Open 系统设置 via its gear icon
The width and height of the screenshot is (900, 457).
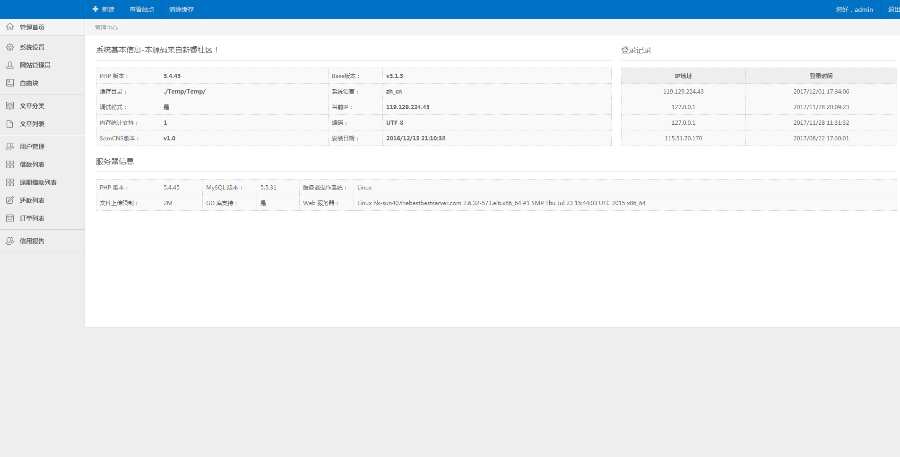[10, 47]
